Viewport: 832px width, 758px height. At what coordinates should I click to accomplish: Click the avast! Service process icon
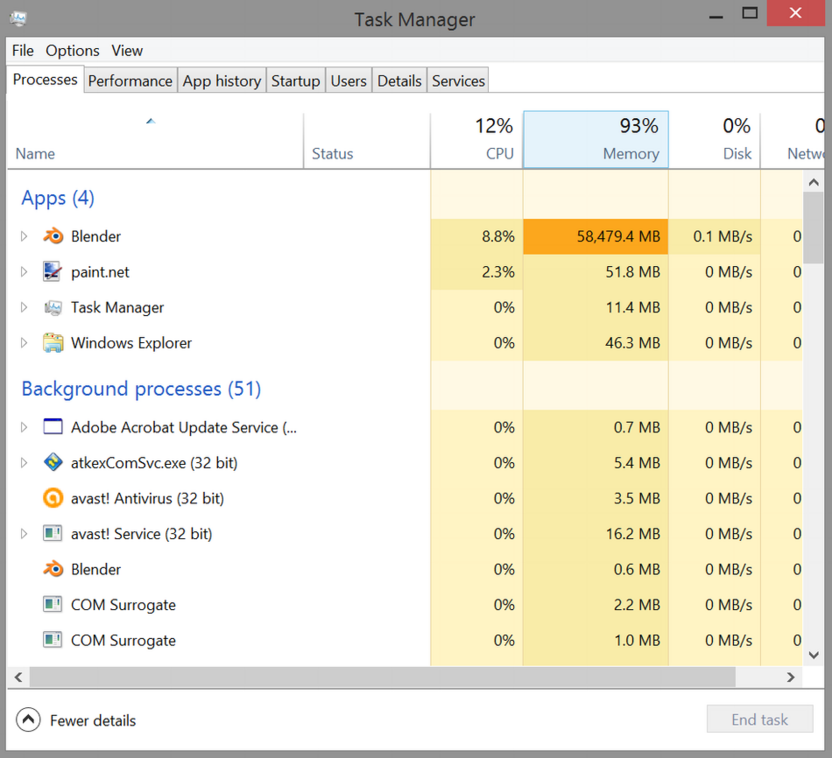click(53, 534)
